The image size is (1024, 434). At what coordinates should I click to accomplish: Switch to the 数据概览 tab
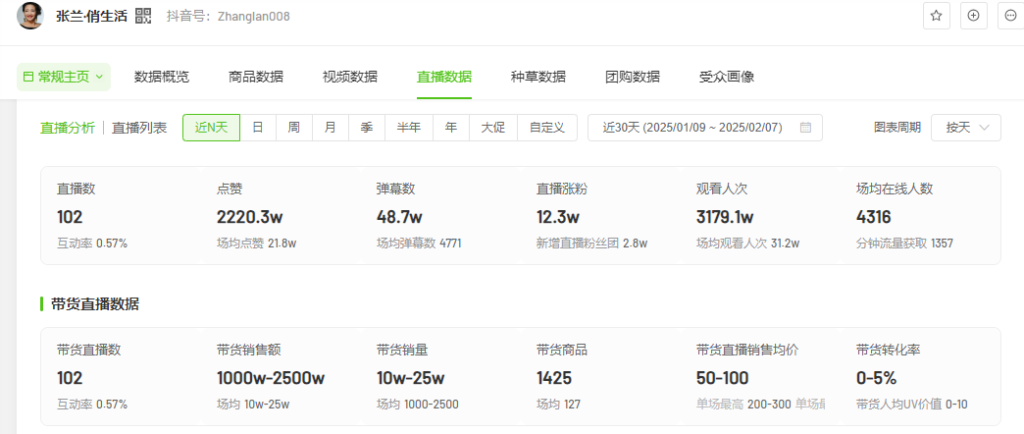point(161,77)
